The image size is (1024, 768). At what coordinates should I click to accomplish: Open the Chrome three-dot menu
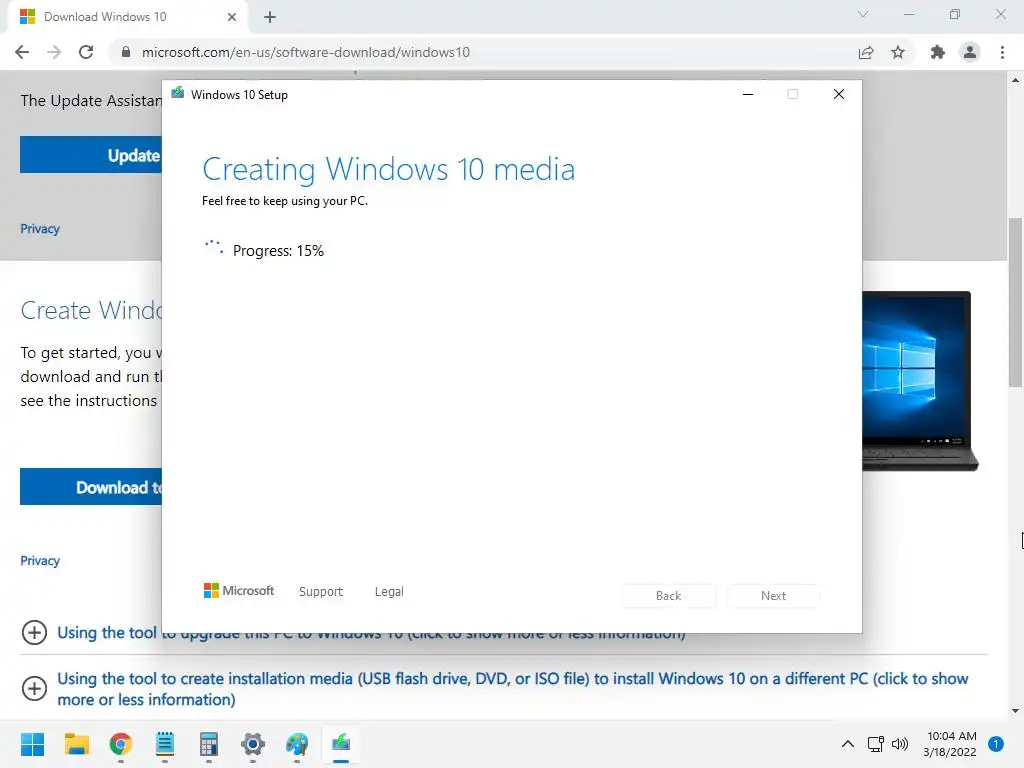pos(1002,52)
